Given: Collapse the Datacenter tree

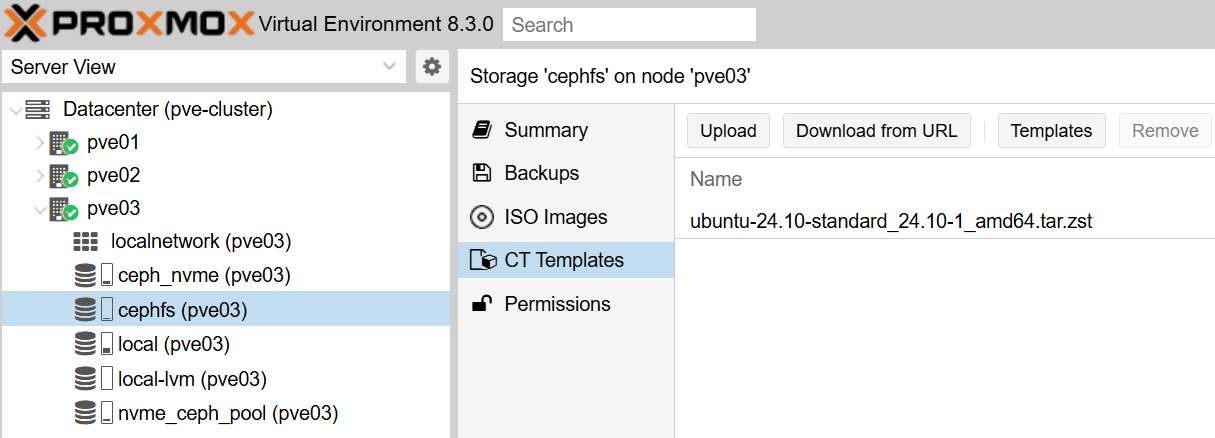Looking at the screenshot, I should coord(14,109).
